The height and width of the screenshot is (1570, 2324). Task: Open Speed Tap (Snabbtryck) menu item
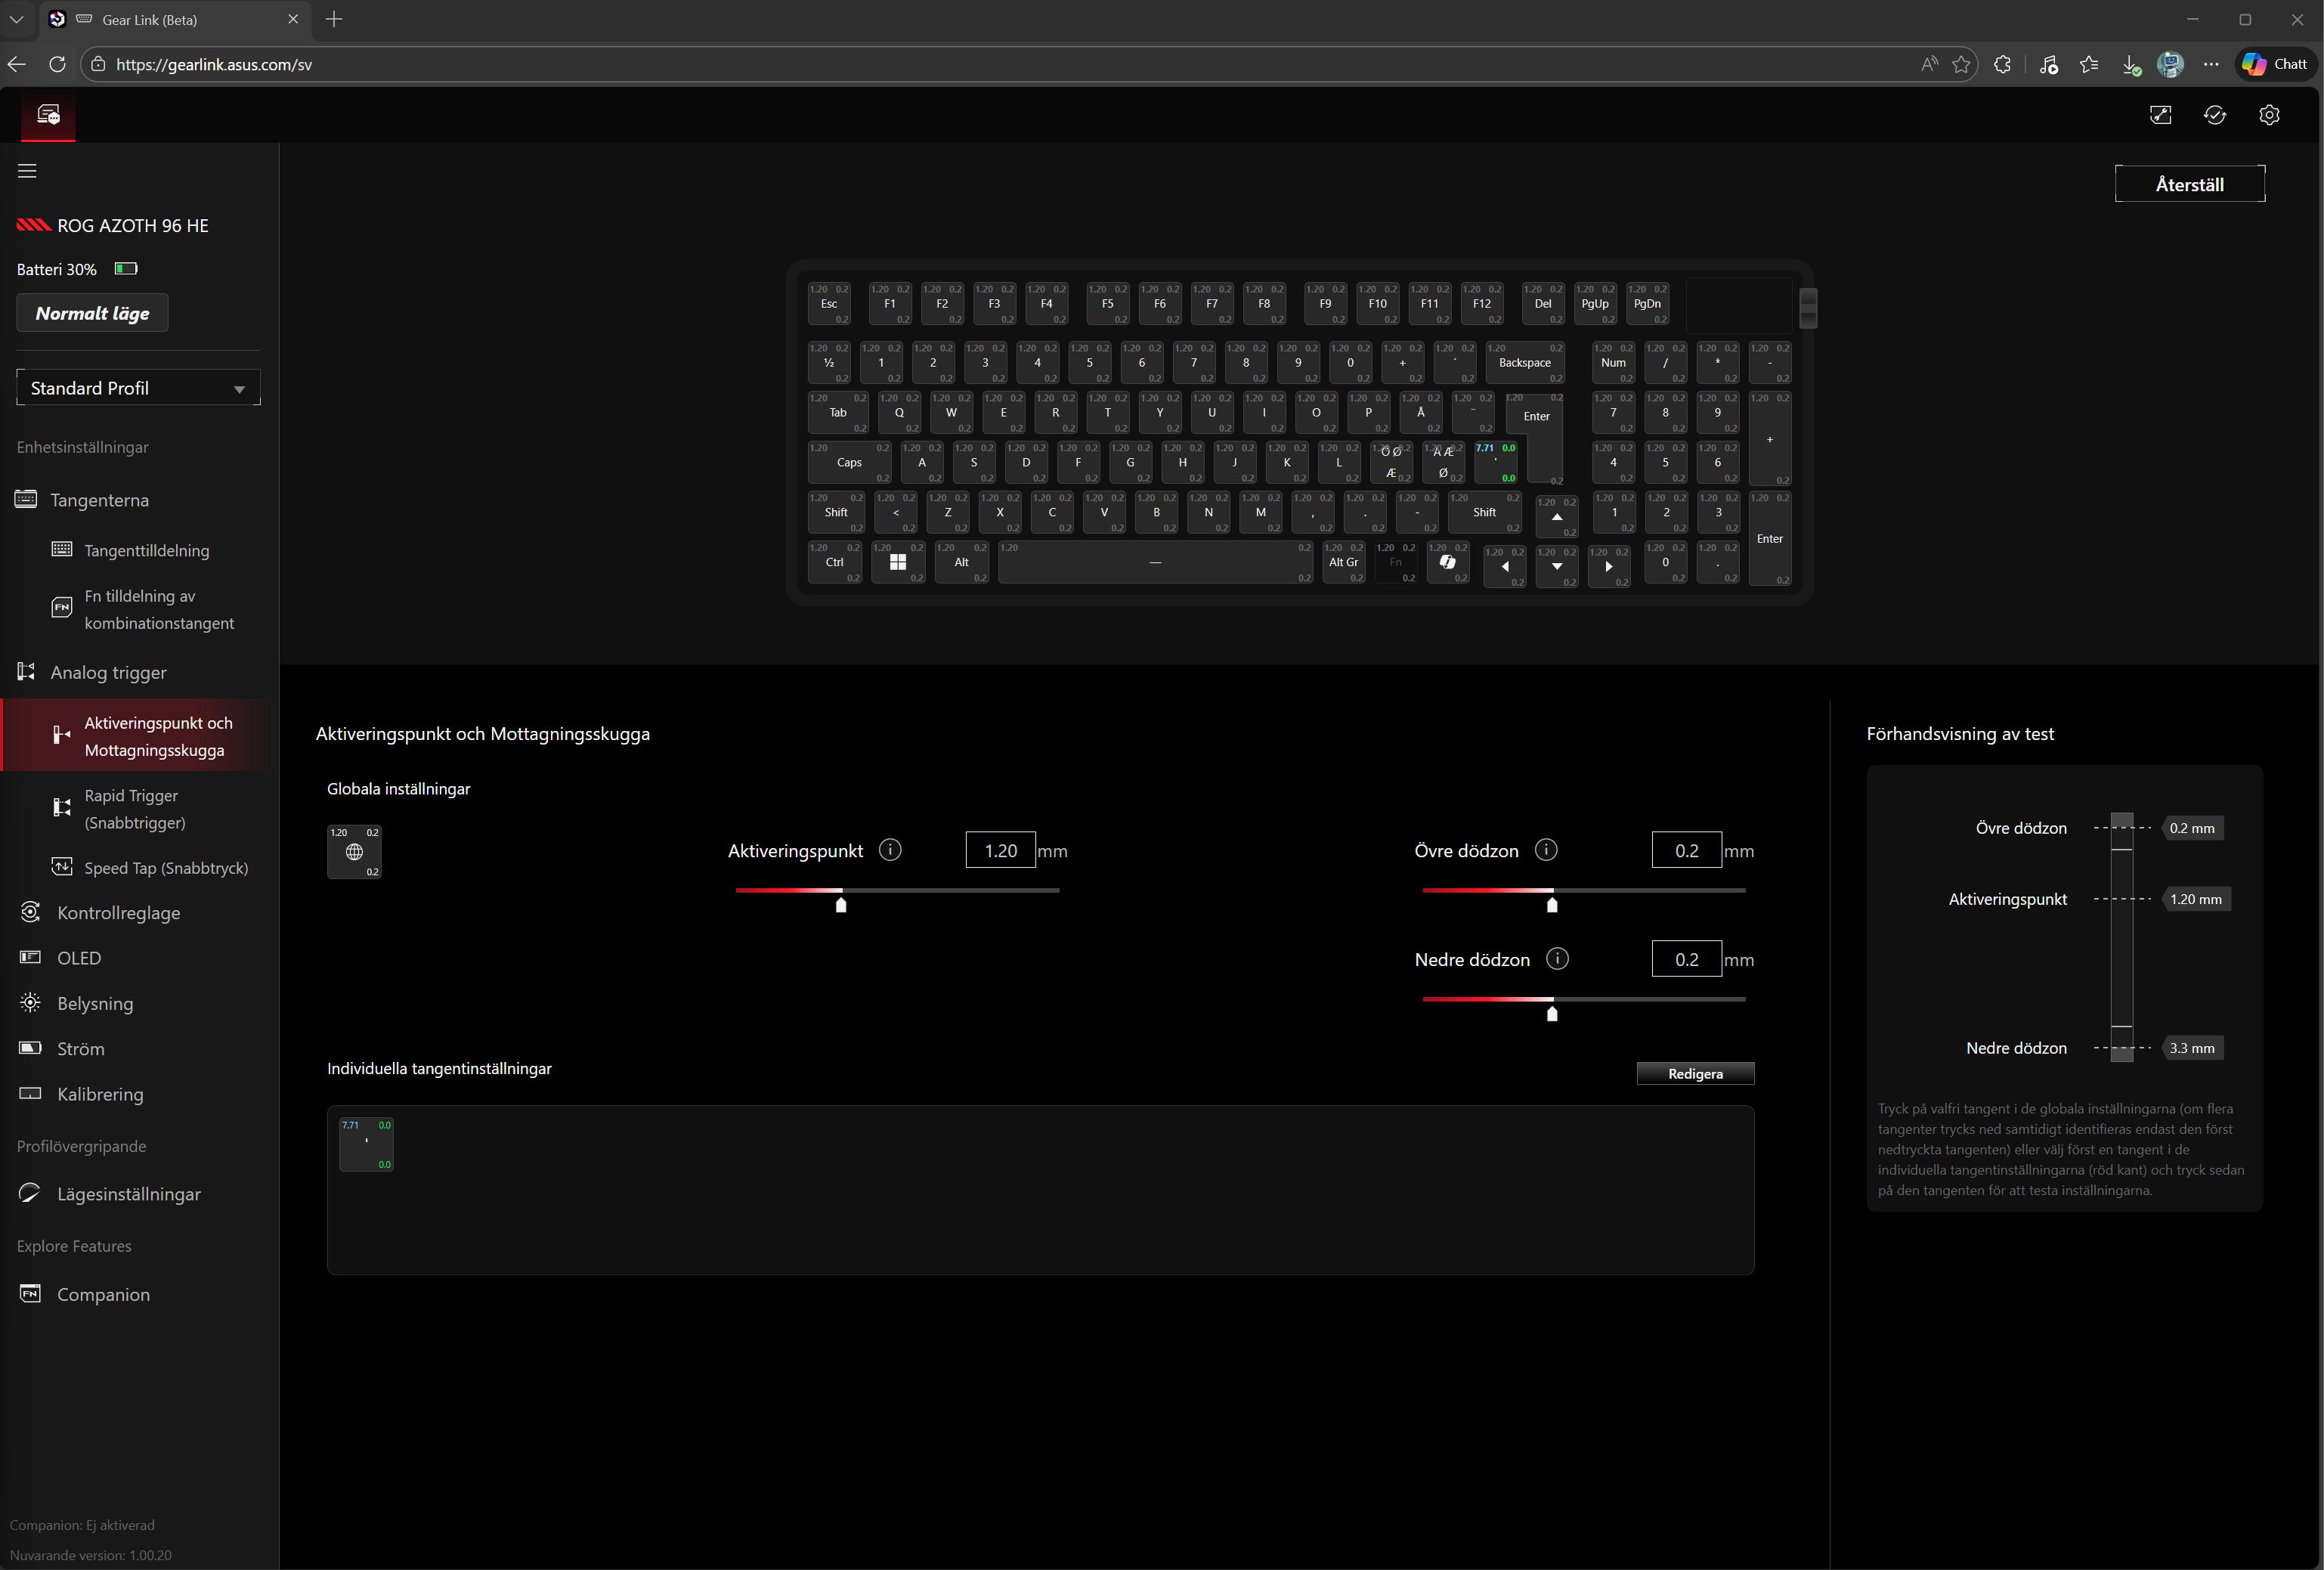pos(165,868)
